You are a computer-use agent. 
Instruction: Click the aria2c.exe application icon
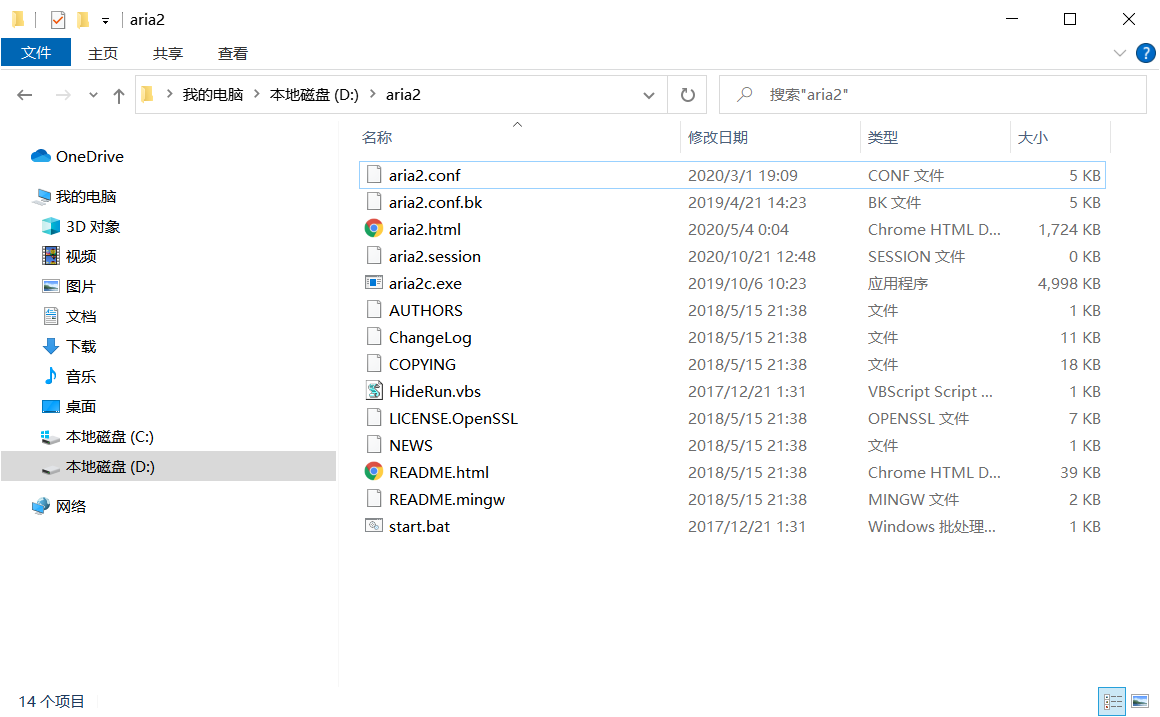(x=374, y=283)
